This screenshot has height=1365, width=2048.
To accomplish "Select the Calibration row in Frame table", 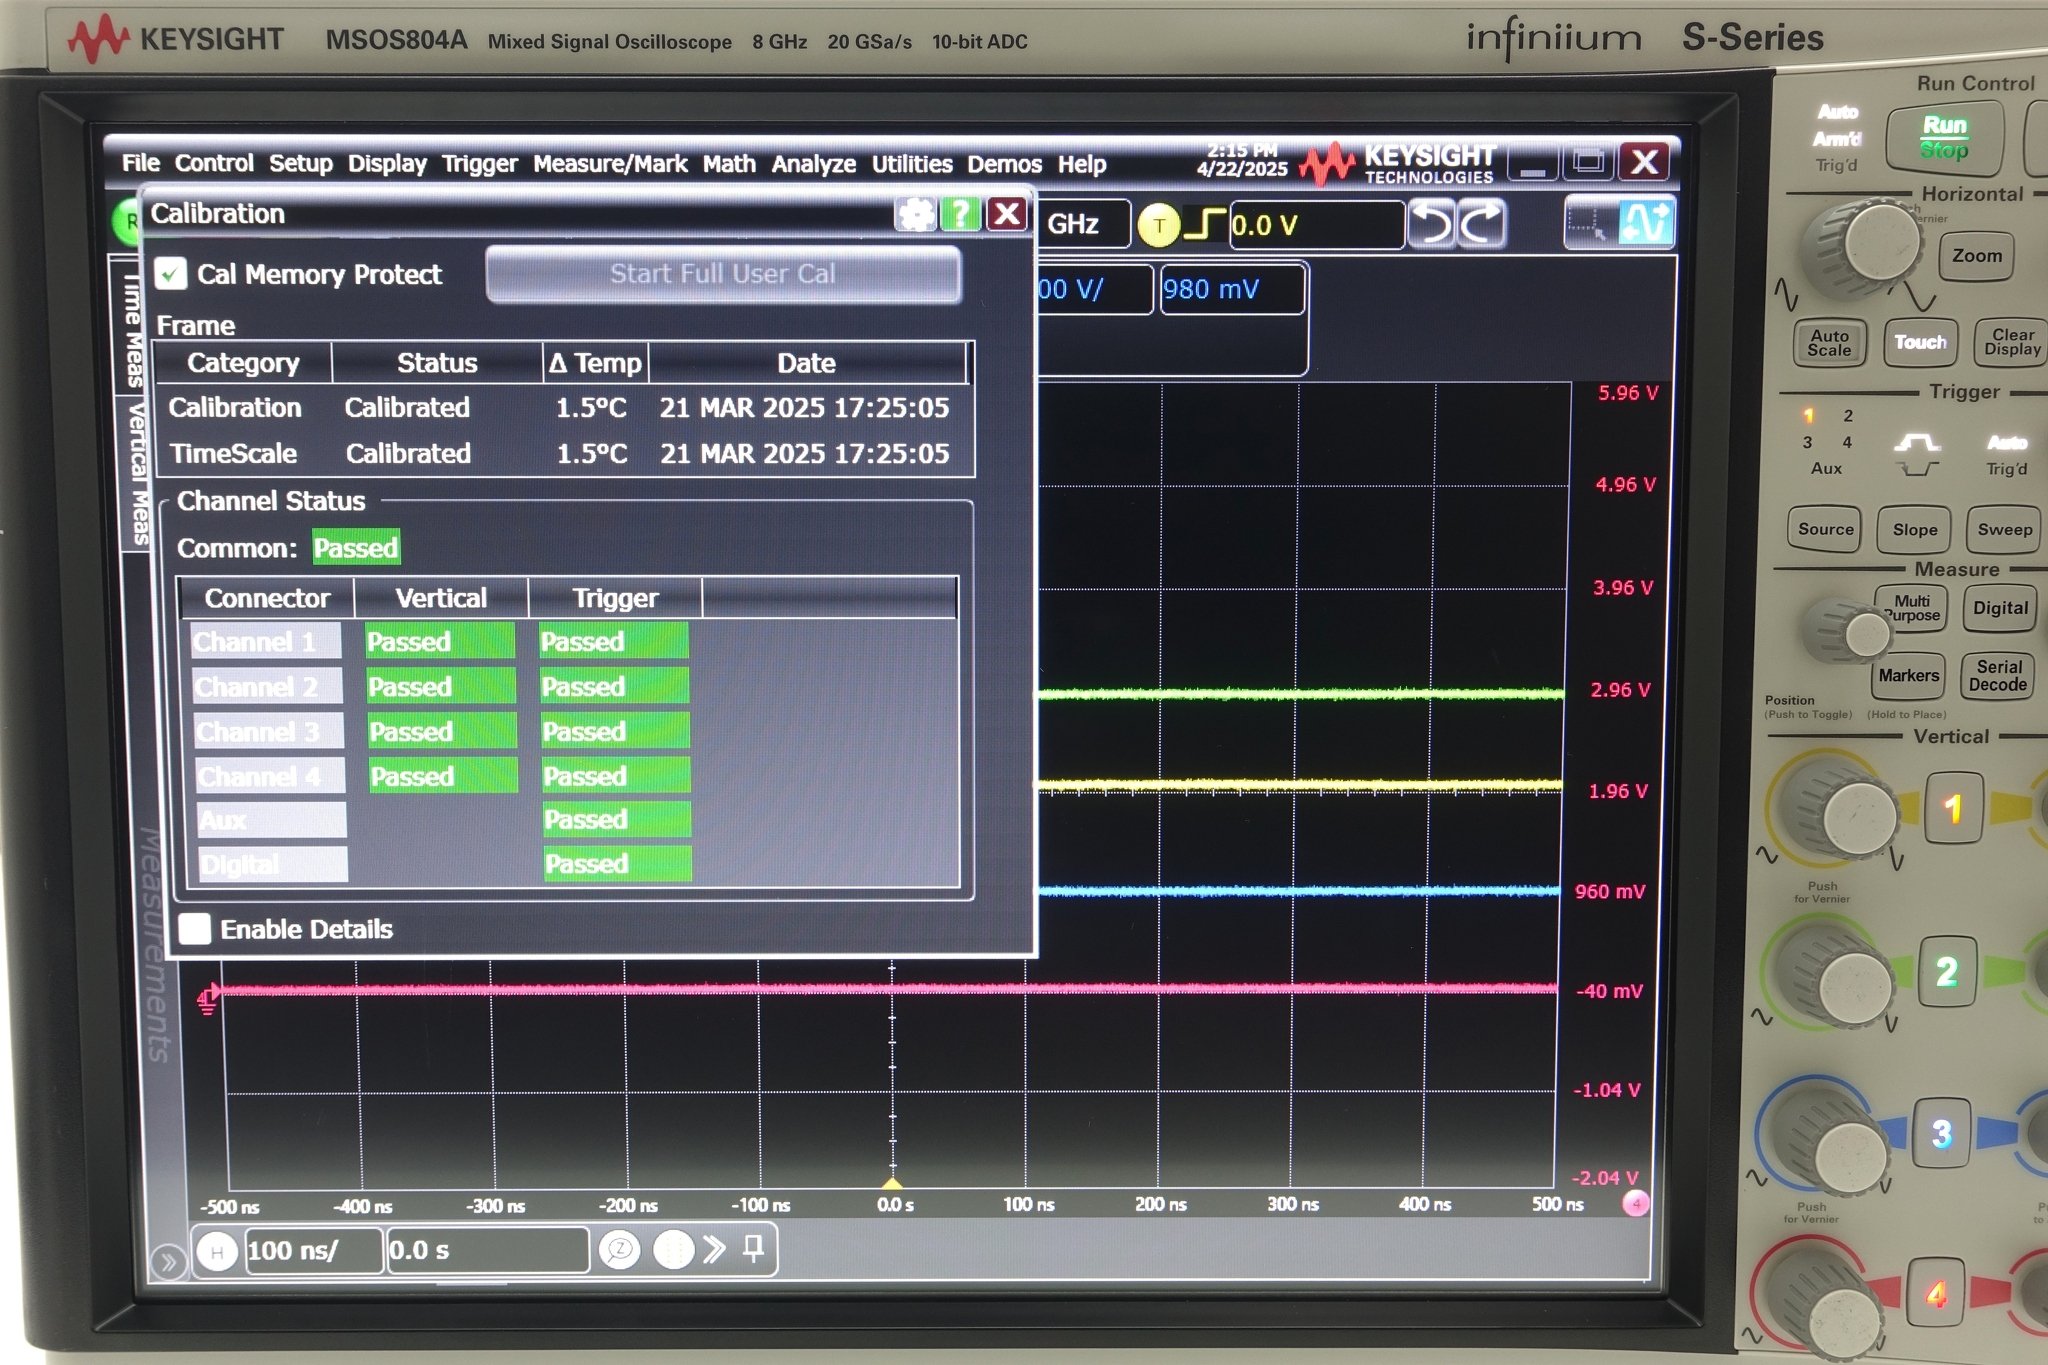I will [x=563, y=408].
